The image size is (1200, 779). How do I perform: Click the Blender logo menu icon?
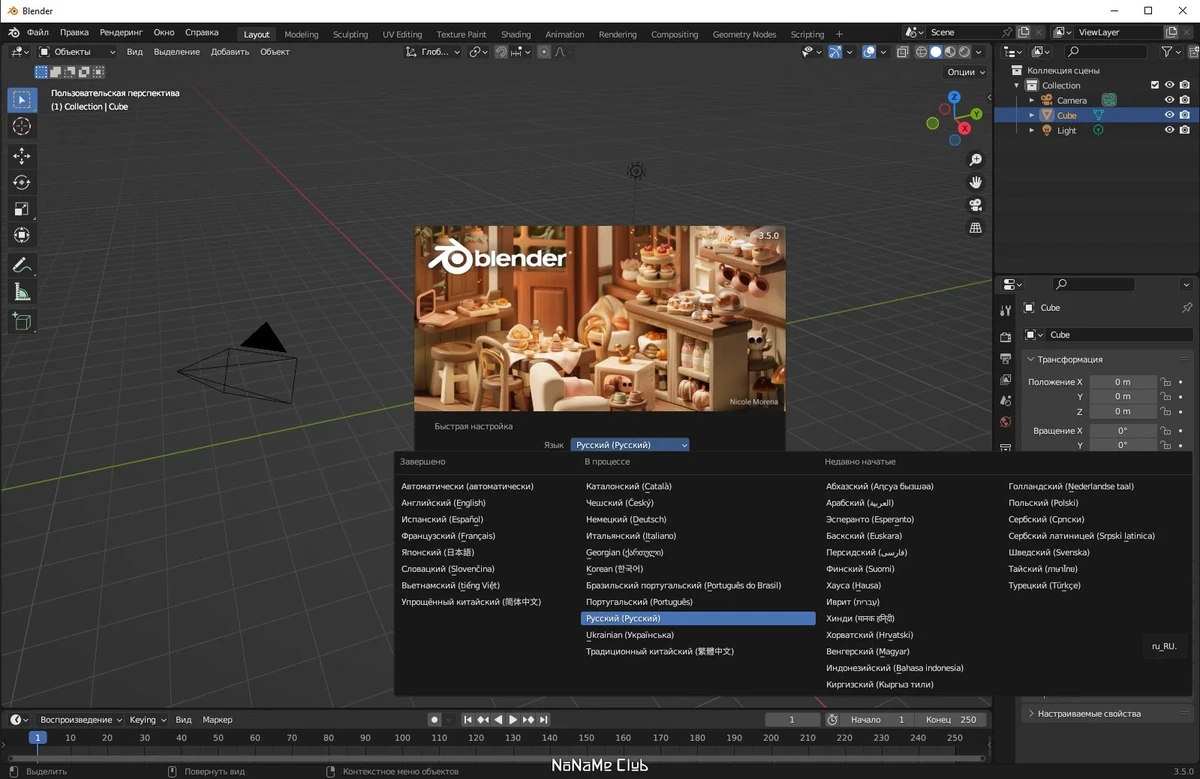14,33
